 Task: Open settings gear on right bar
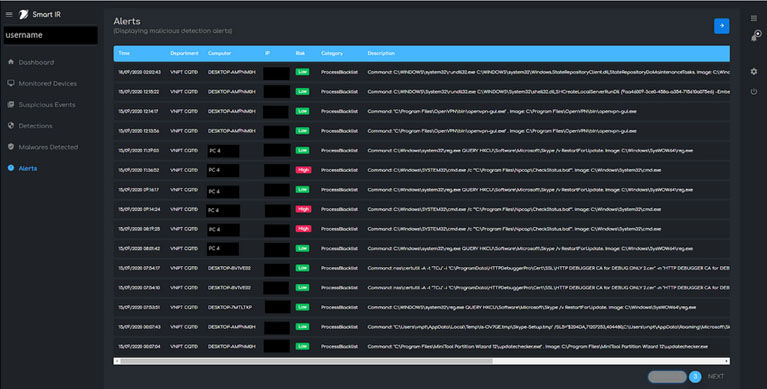tap(754, 71)
